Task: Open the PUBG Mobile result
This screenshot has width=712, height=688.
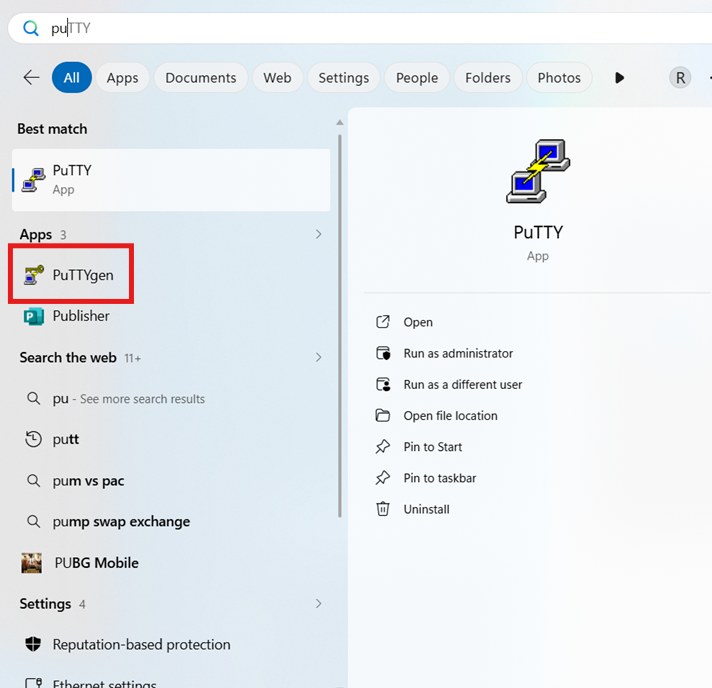Action: click(171, 563)
